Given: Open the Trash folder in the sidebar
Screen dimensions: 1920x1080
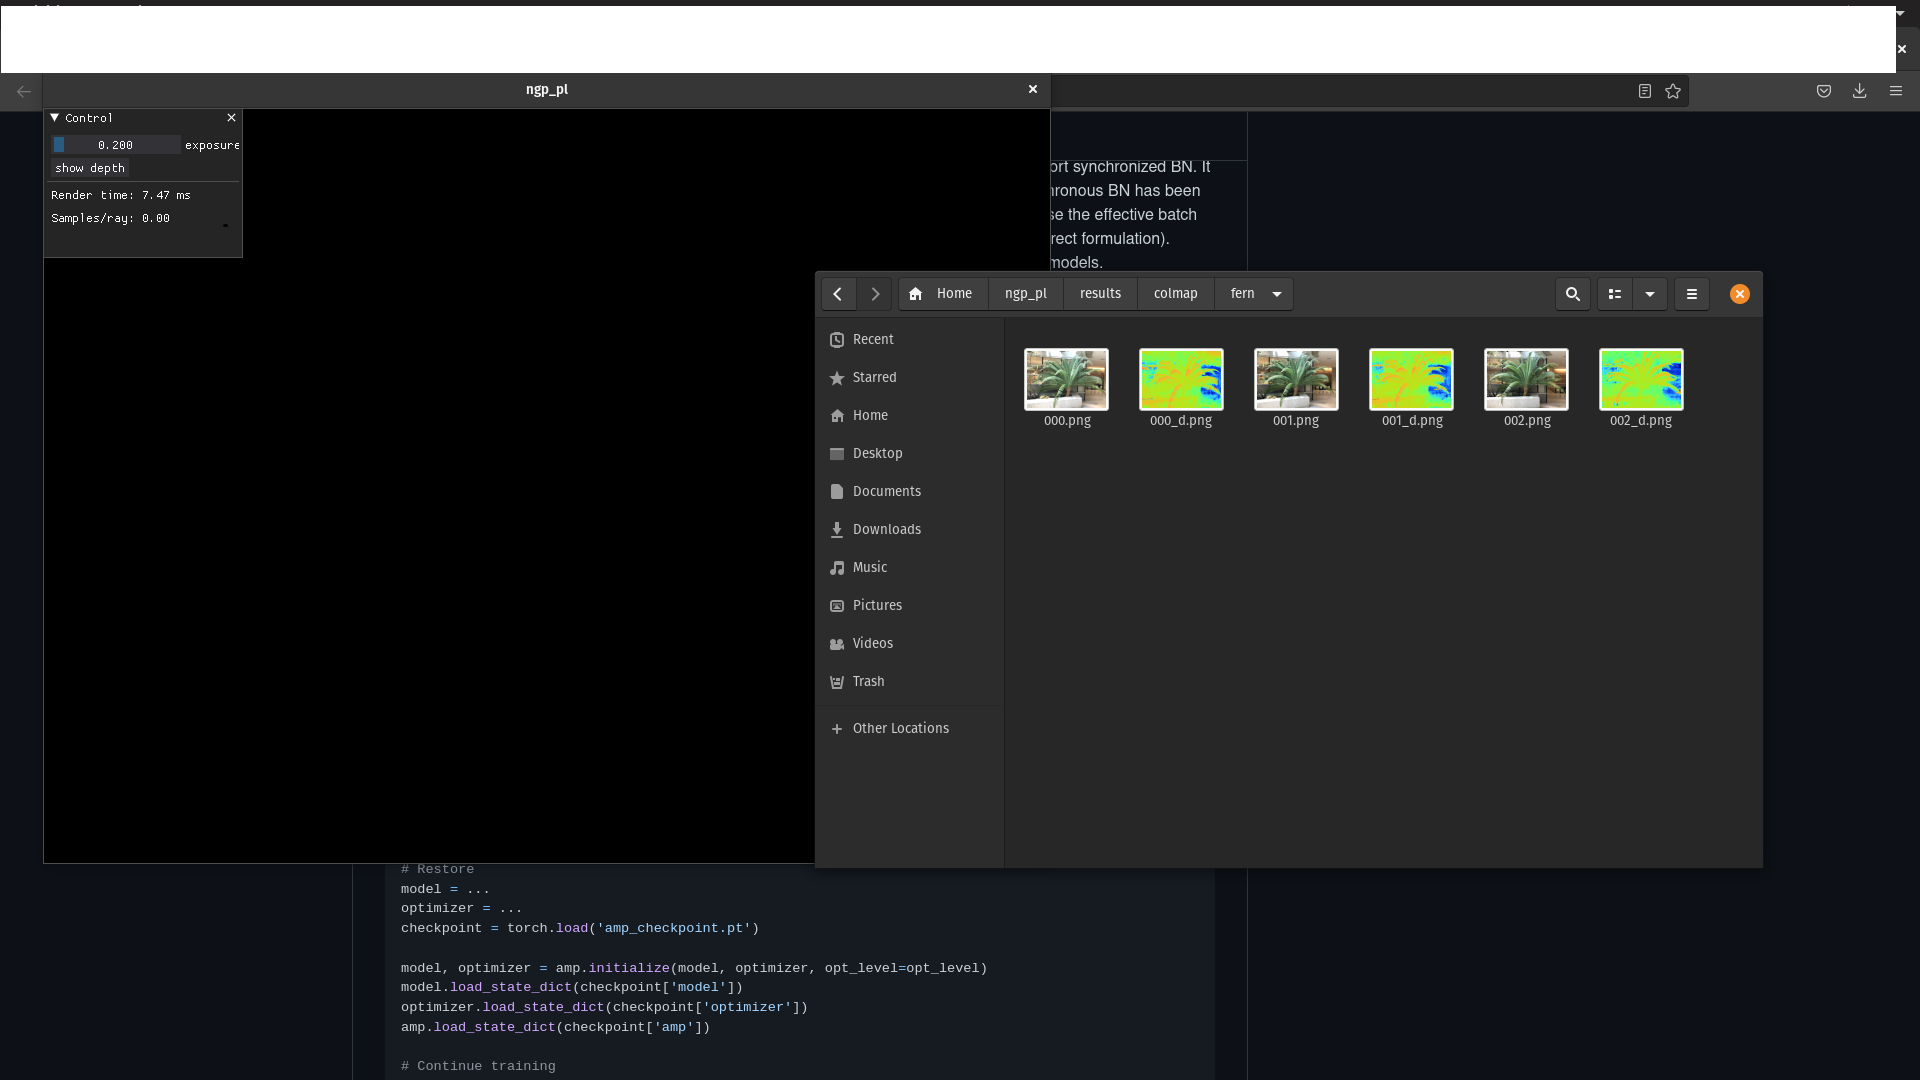Looking at the screenshot, I should pyautogui.click(x=867, y=681).
